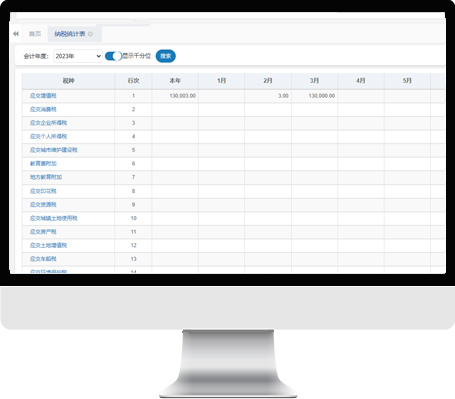
Task: Open the 应交个人所得税 link
Action: click(49, 136)
